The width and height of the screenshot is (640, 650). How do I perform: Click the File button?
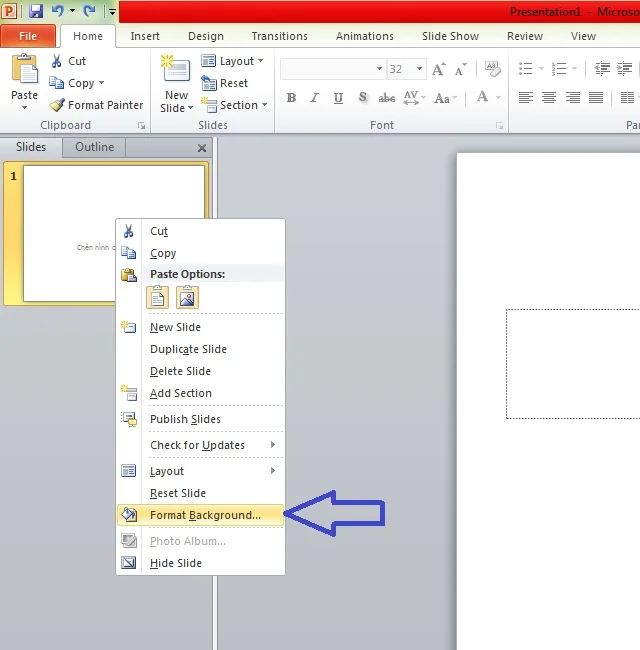[28, 37]
